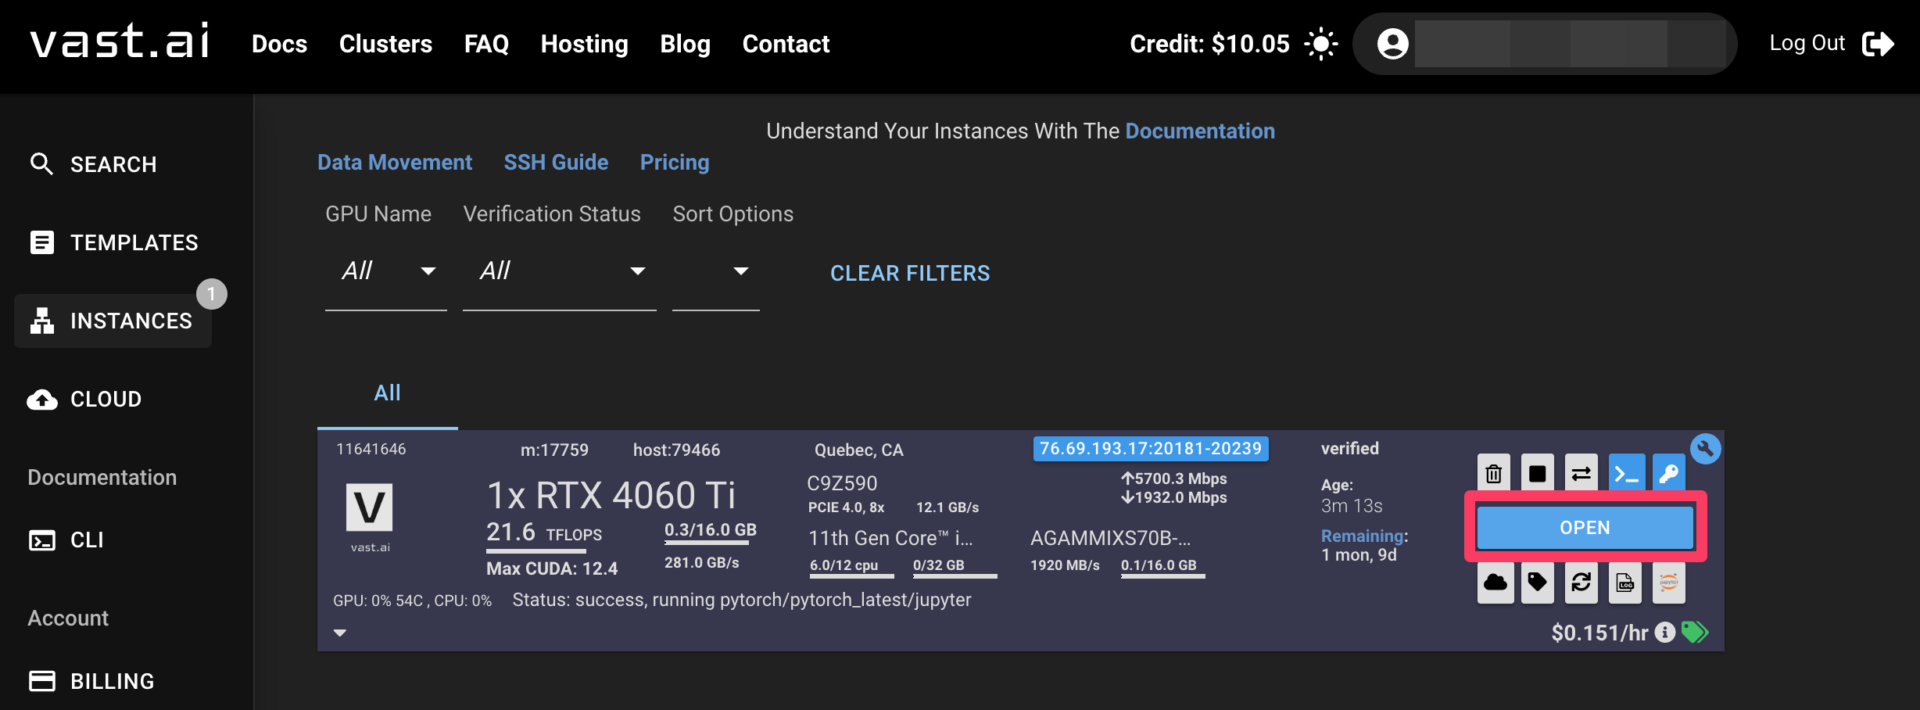Click the CLEAR FILTERS link
Image resolution: width=1920 pixels, height=710 pixels.
pos(910,273)
